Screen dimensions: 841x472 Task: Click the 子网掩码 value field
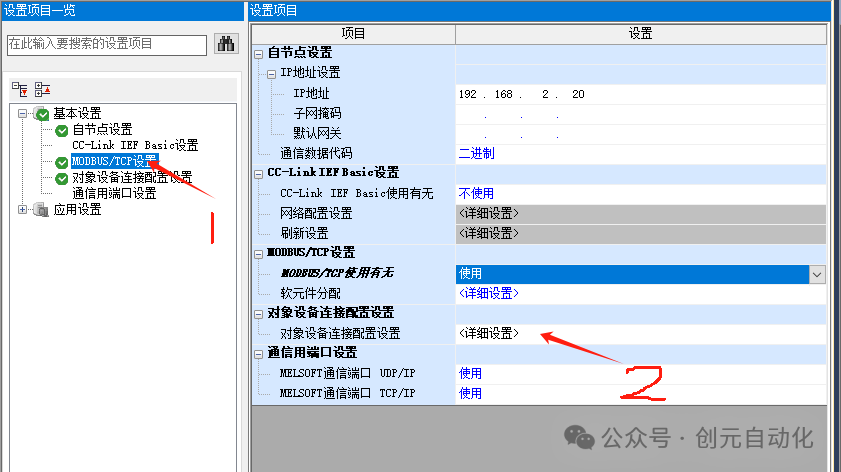[640, 114]
